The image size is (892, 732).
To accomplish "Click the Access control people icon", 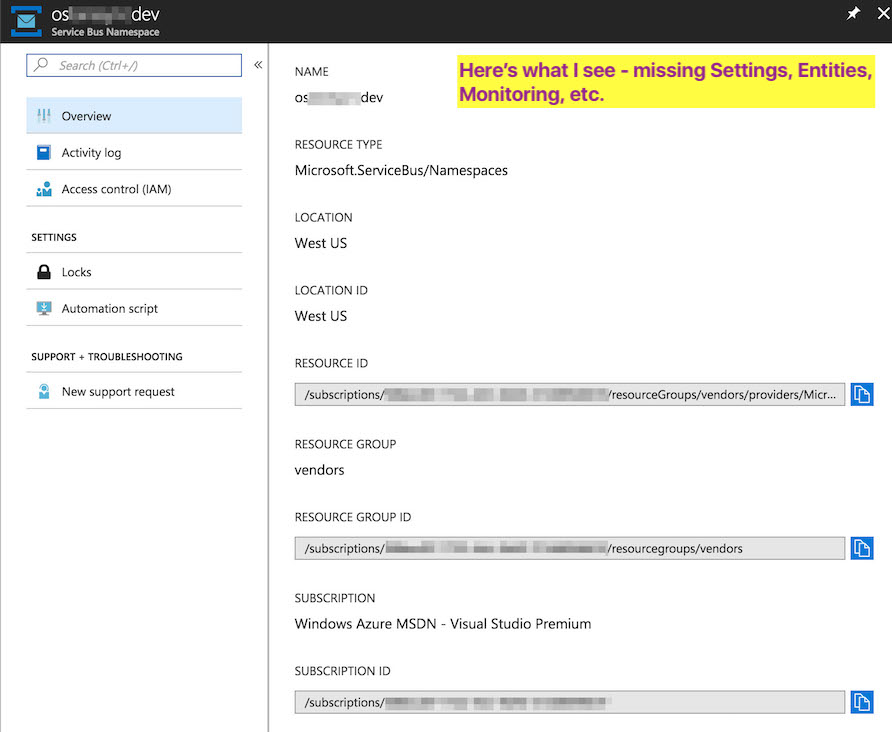I will coord(44,189).
